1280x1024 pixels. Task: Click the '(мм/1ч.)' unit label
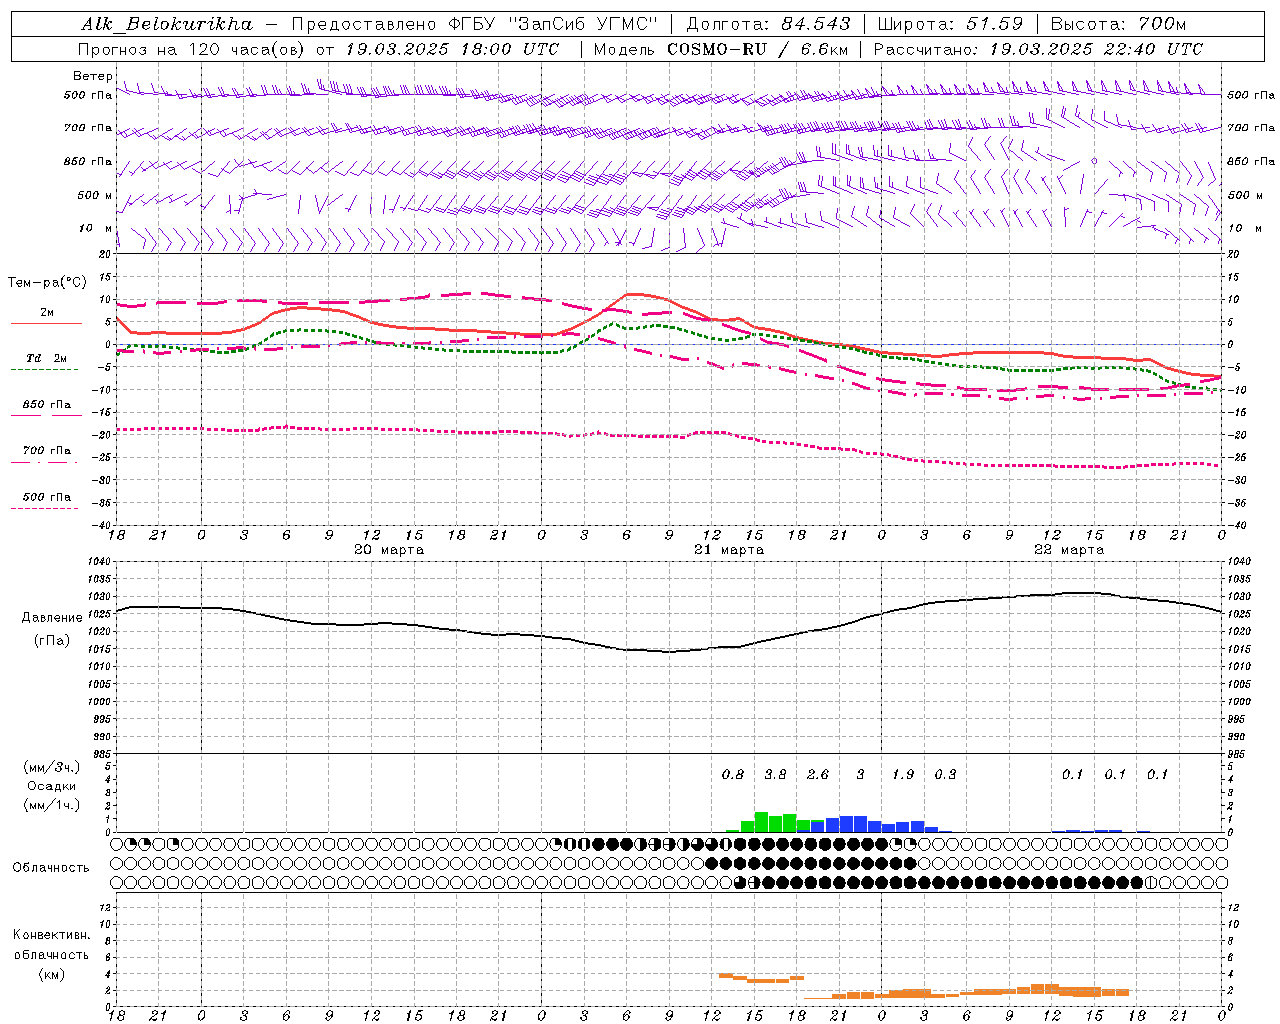click(52, 805)
